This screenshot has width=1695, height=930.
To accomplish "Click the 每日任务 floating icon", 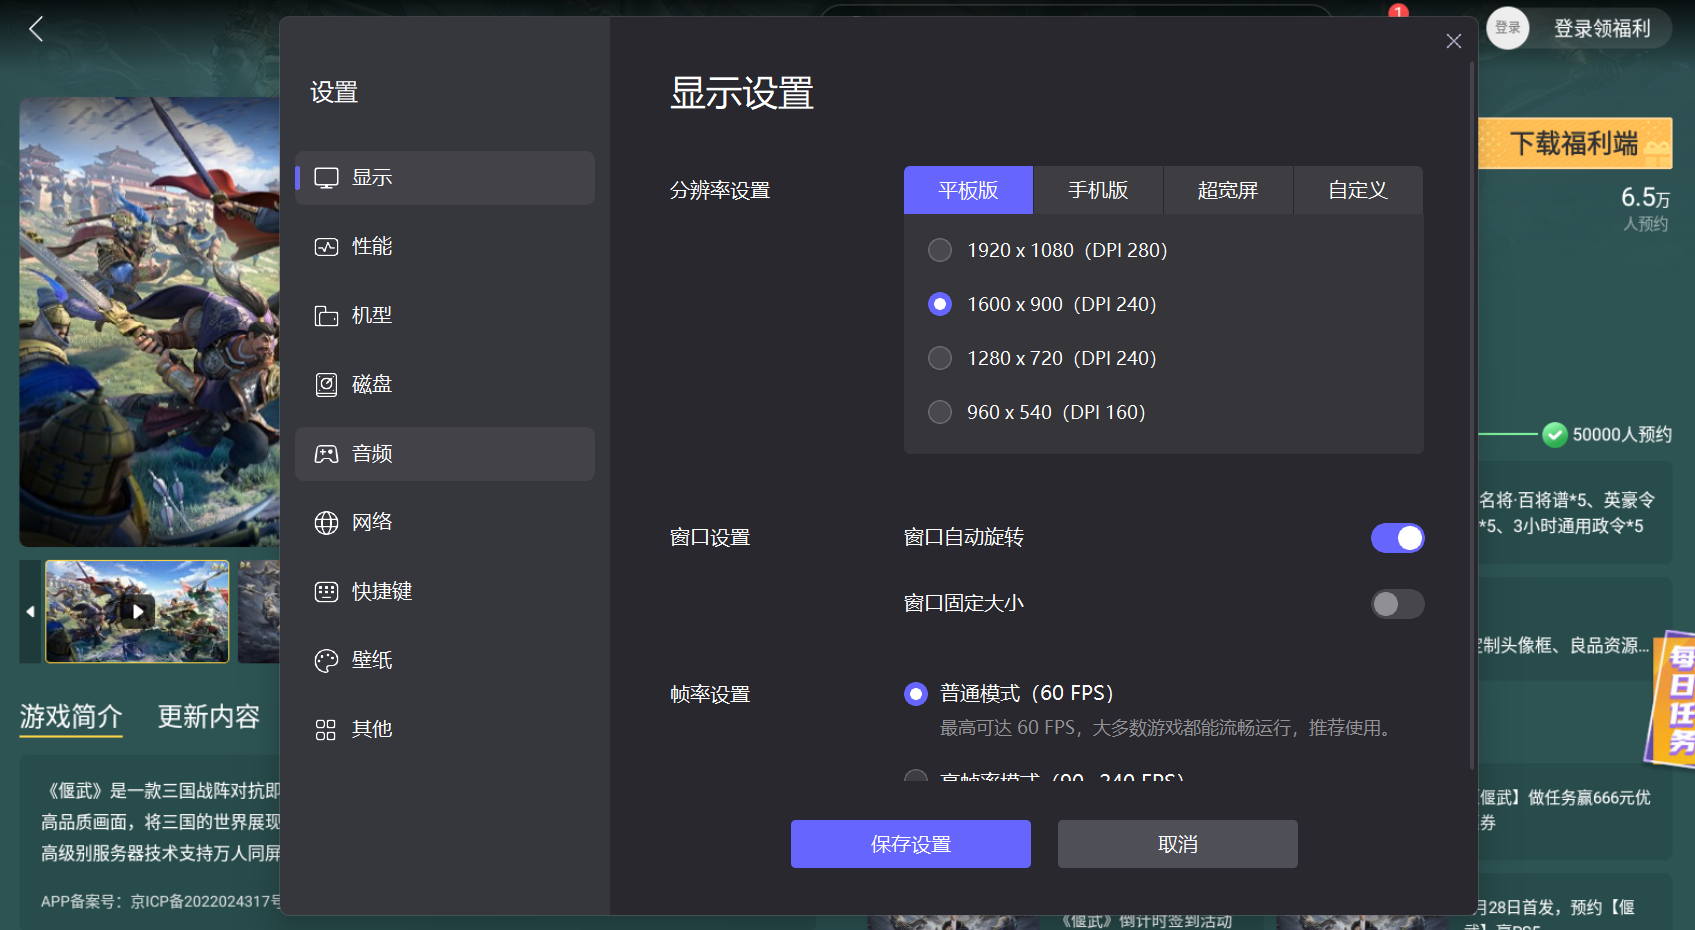I will pyautogui.click(x=1672, y=698).
